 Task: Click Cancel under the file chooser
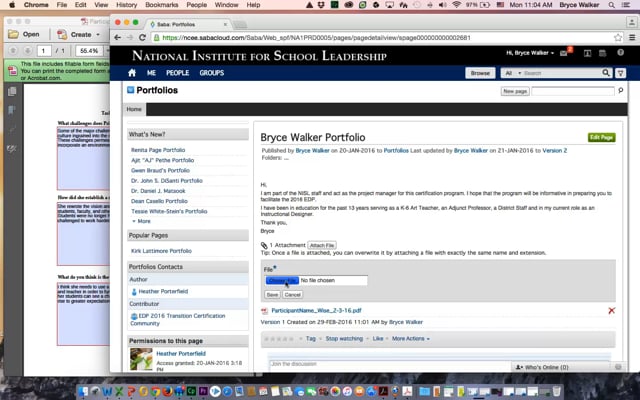click(x=293, y=295)
